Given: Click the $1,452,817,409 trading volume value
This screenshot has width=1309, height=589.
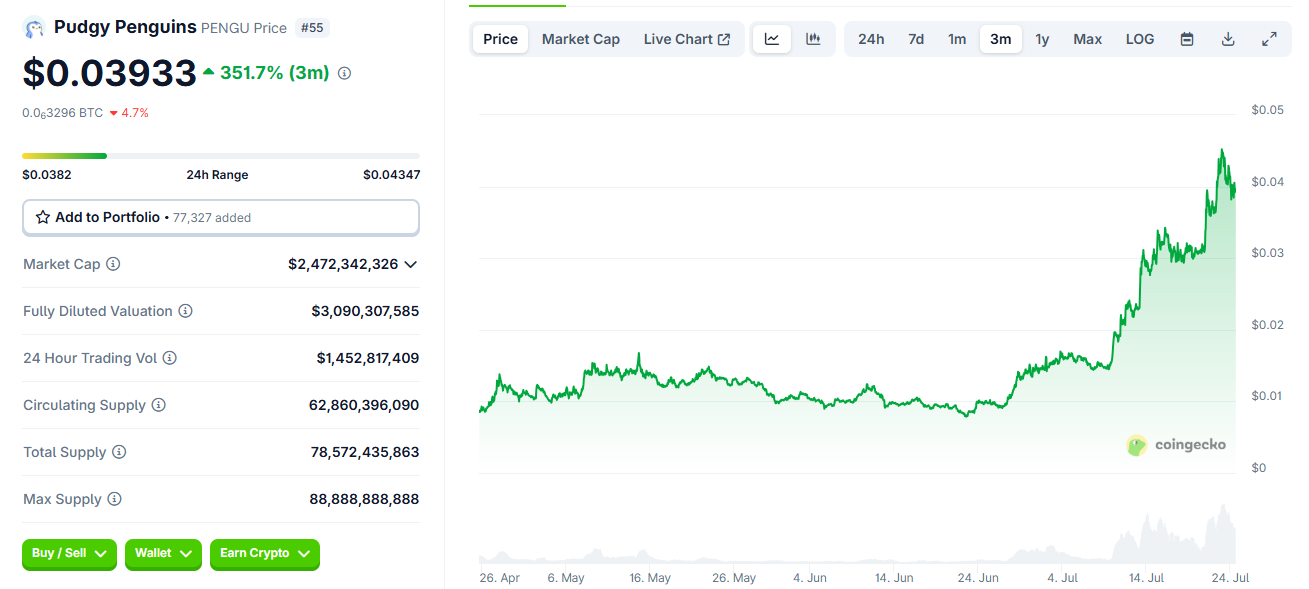Looking at the screenshot, I should 368,358.
